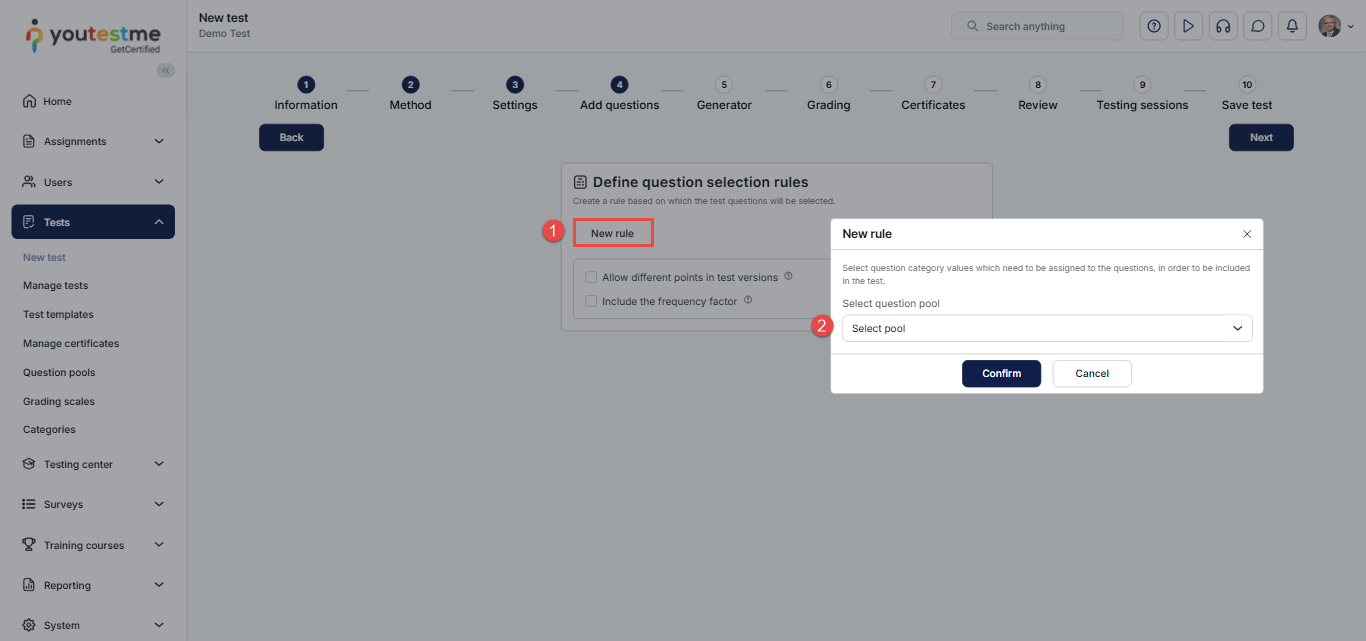Open the Select pool dropdown

[x=1046, y=328]
